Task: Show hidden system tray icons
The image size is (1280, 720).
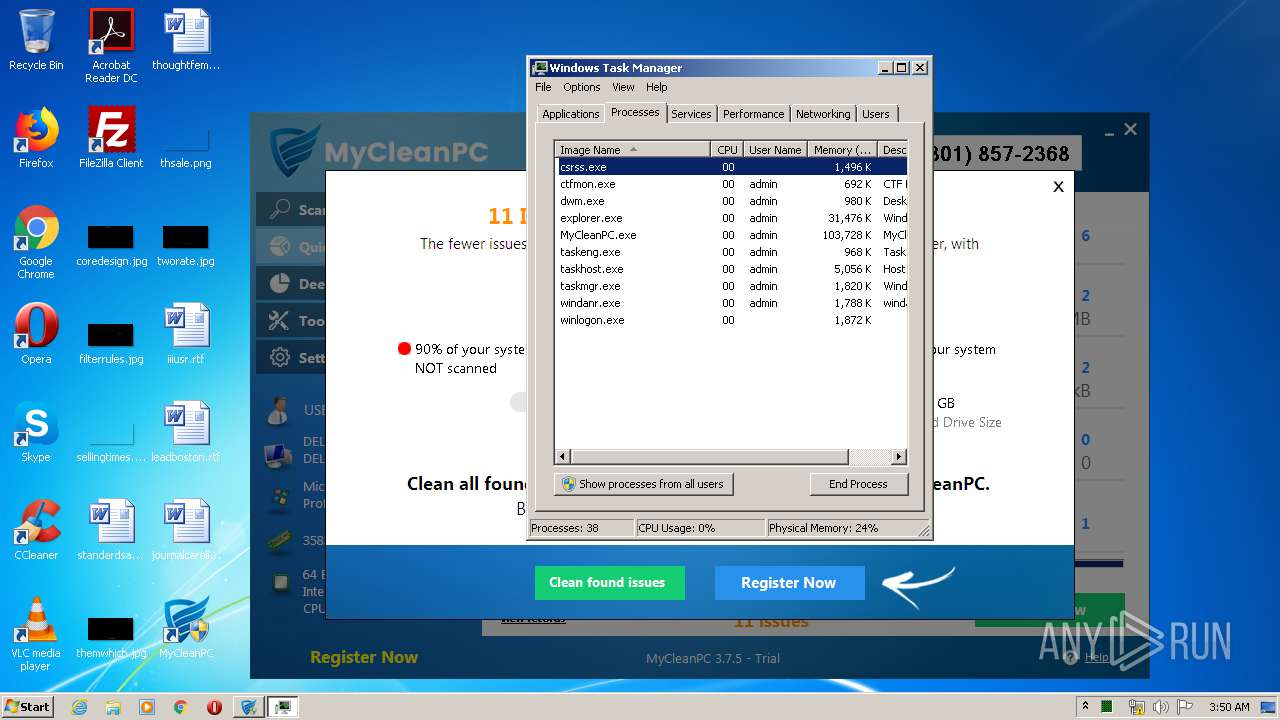Action: point(1085,707)
